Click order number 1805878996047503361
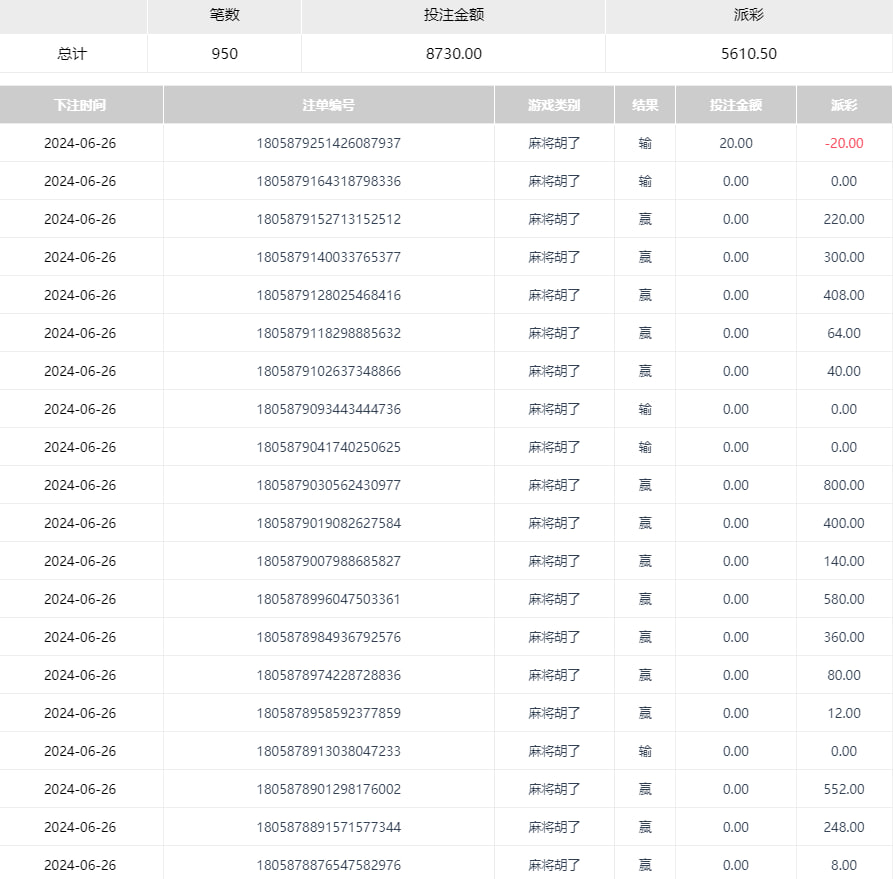Image resolution: width=893 pixels, height=879 pixels. point(328,599)
